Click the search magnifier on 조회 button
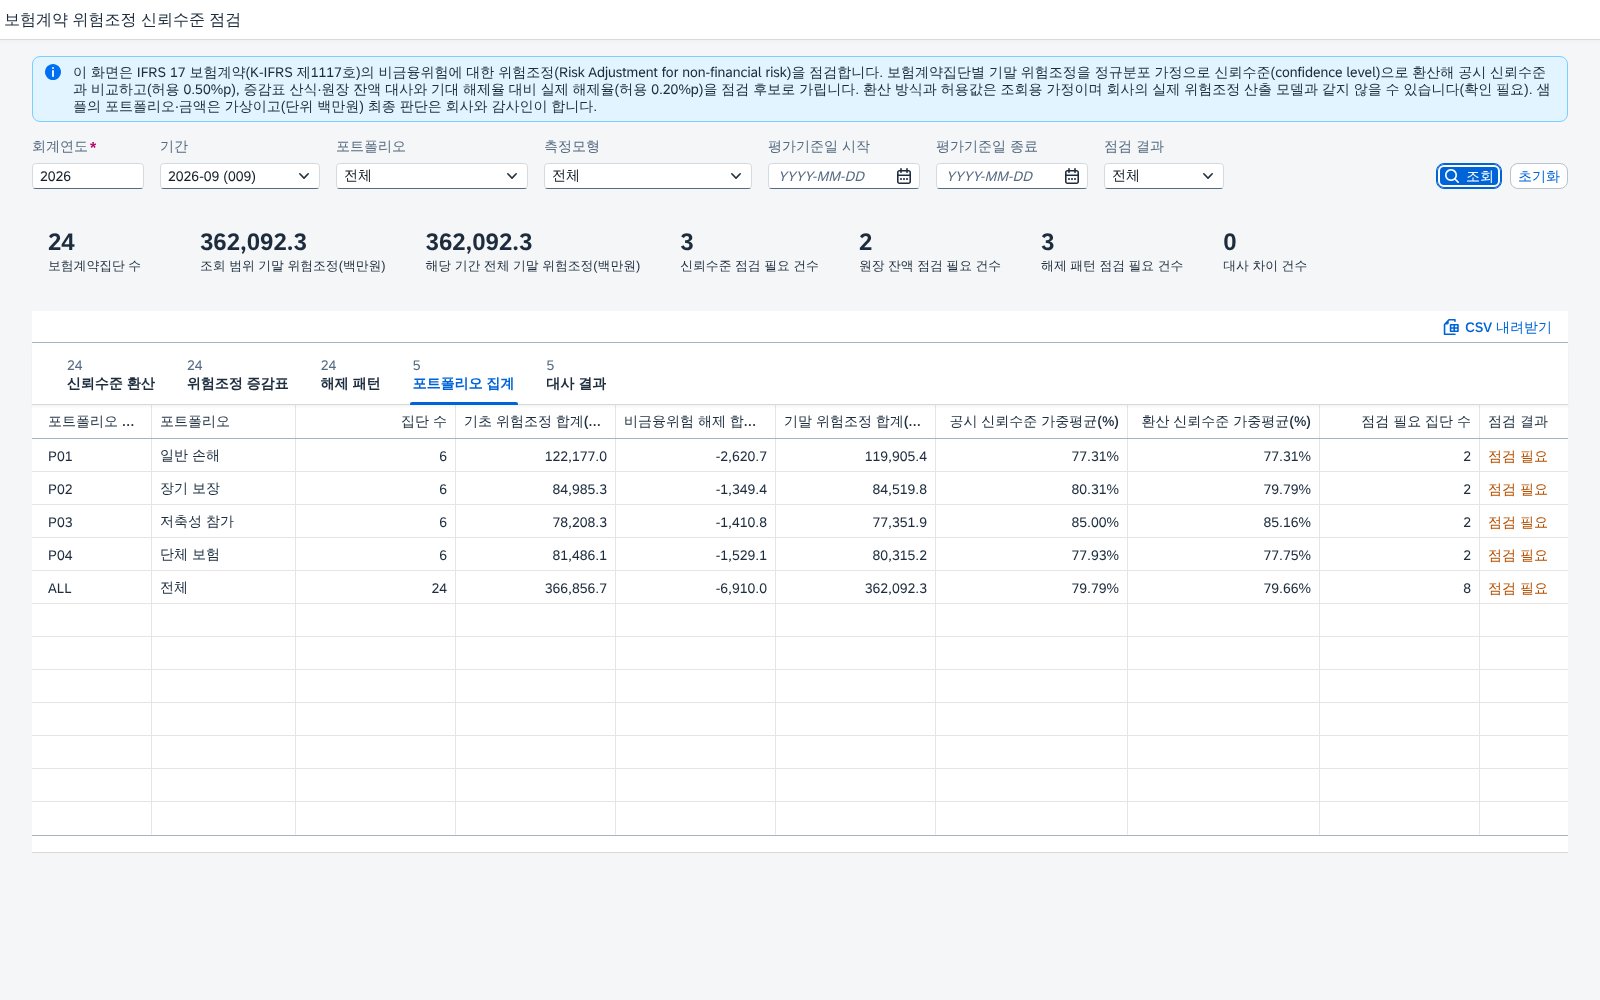 point(1452,176)
